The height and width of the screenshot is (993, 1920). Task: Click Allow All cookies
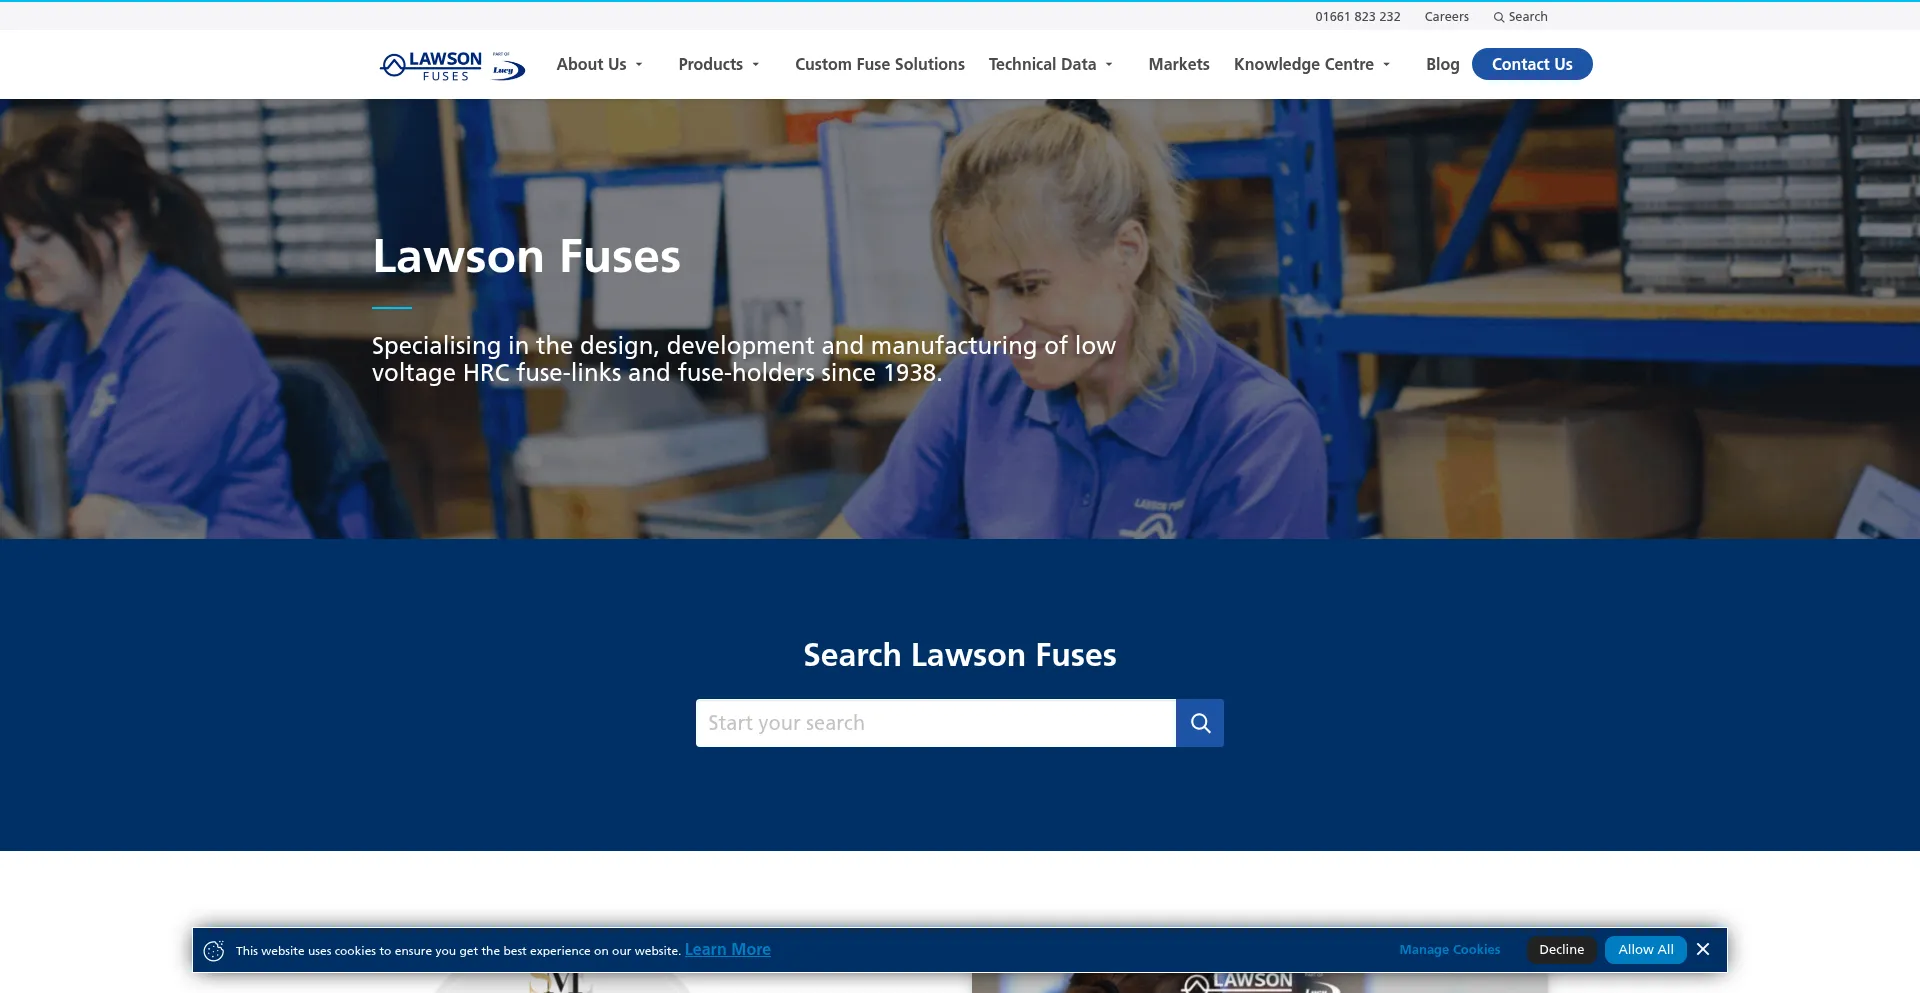pos(1646,950)
